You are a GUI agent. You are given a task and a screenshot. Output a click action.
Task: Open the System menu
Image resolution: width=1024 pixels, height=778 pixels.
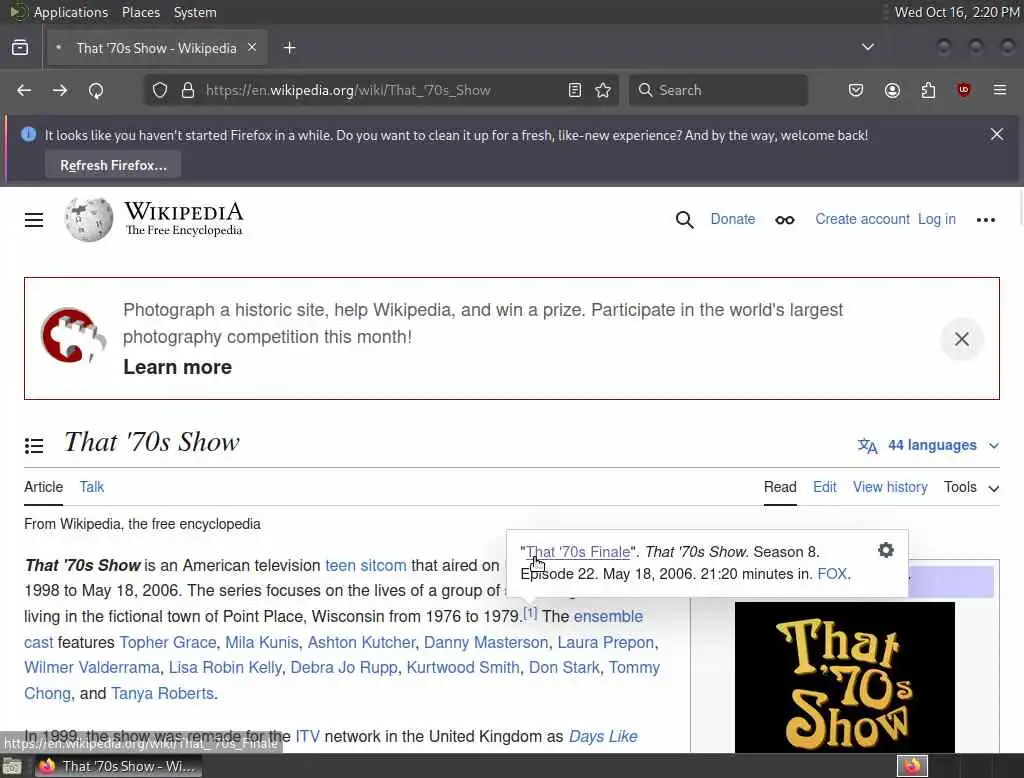pos(195,12)
